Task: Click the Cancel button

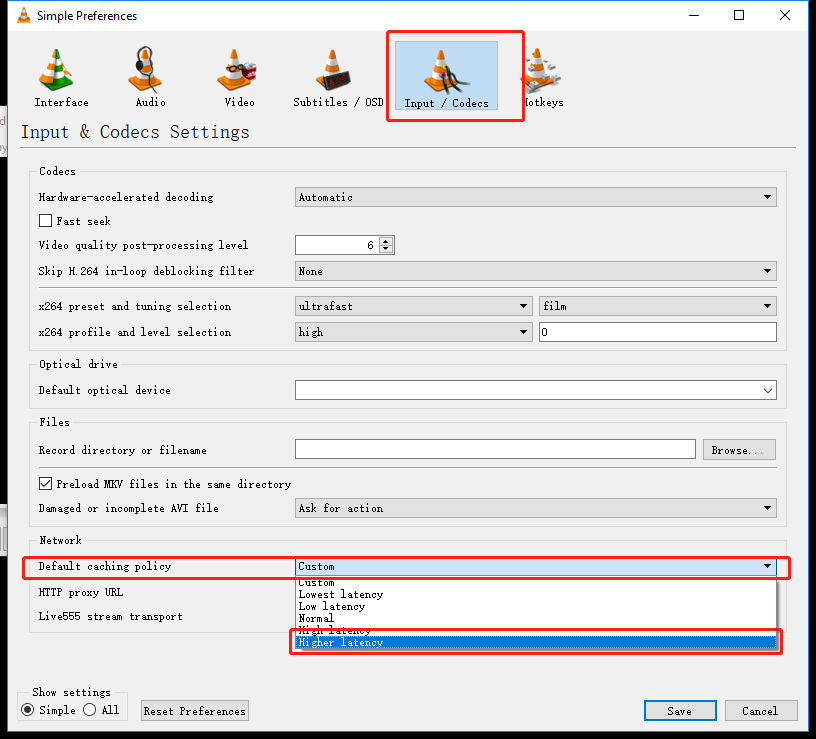Action: 760,711
